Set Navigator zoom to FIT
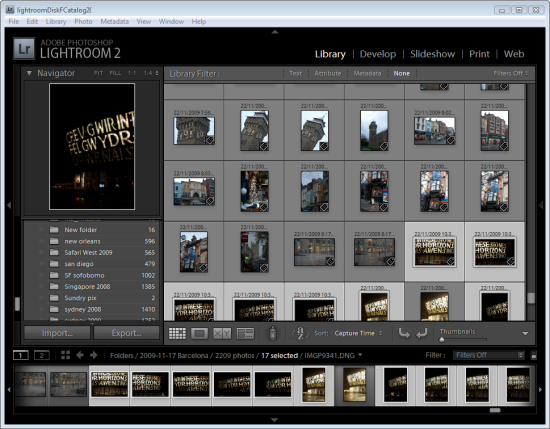 pyautogui.click(x=99, y=73)
